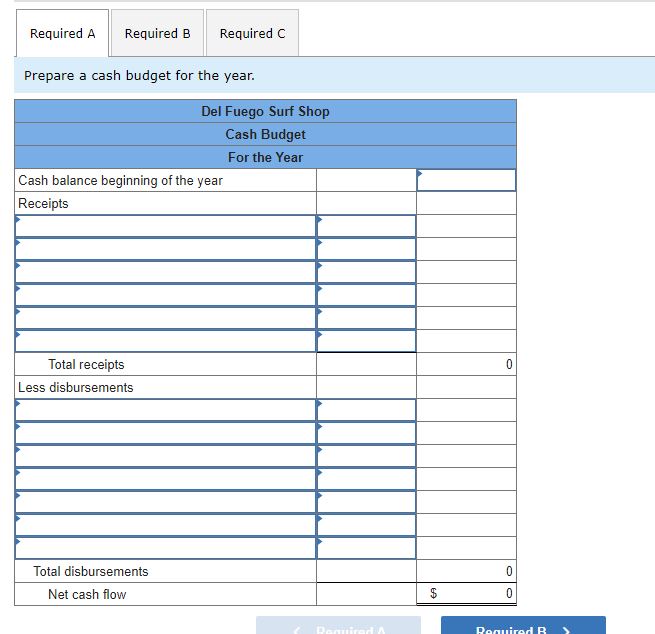This screenshot has width=655, height=634.
Task: Click the second receipts amount field
Action: pos(366,249)
